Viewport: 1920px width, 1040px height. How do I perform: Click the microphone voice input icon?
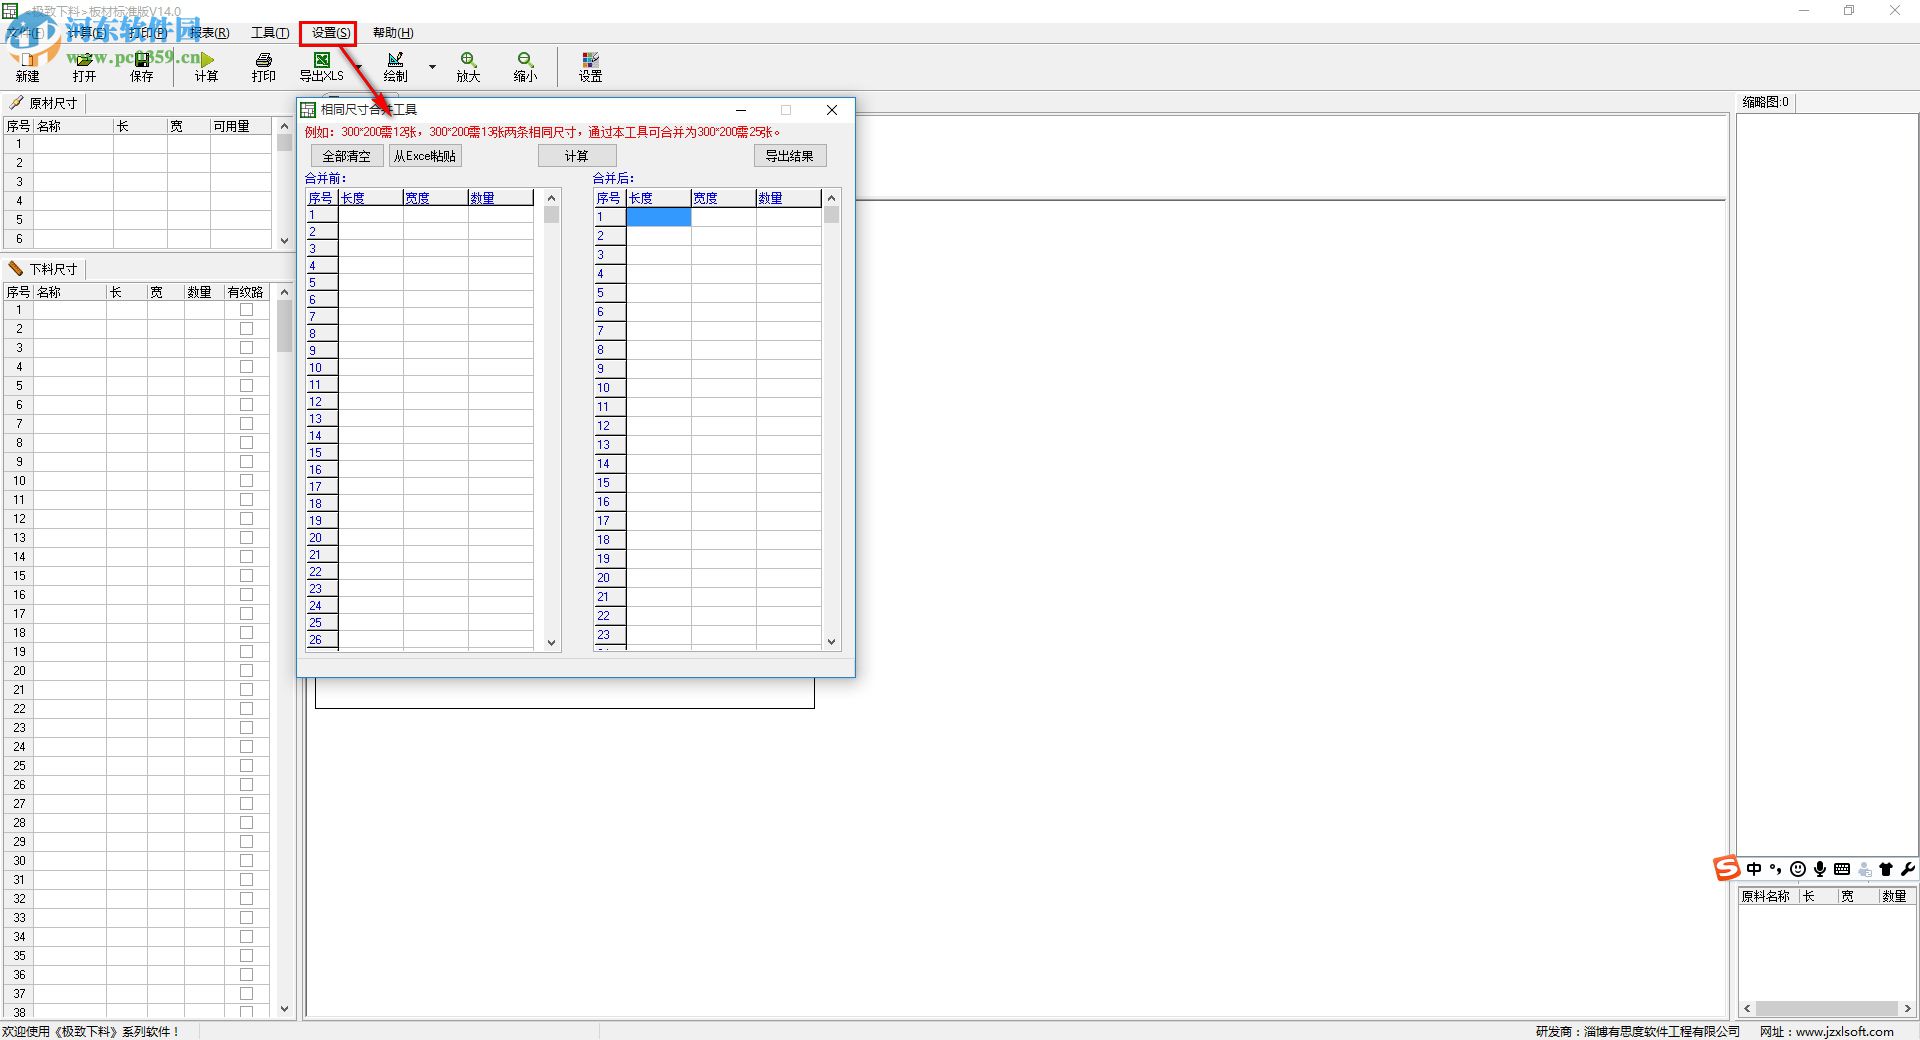pos(1820,869)
